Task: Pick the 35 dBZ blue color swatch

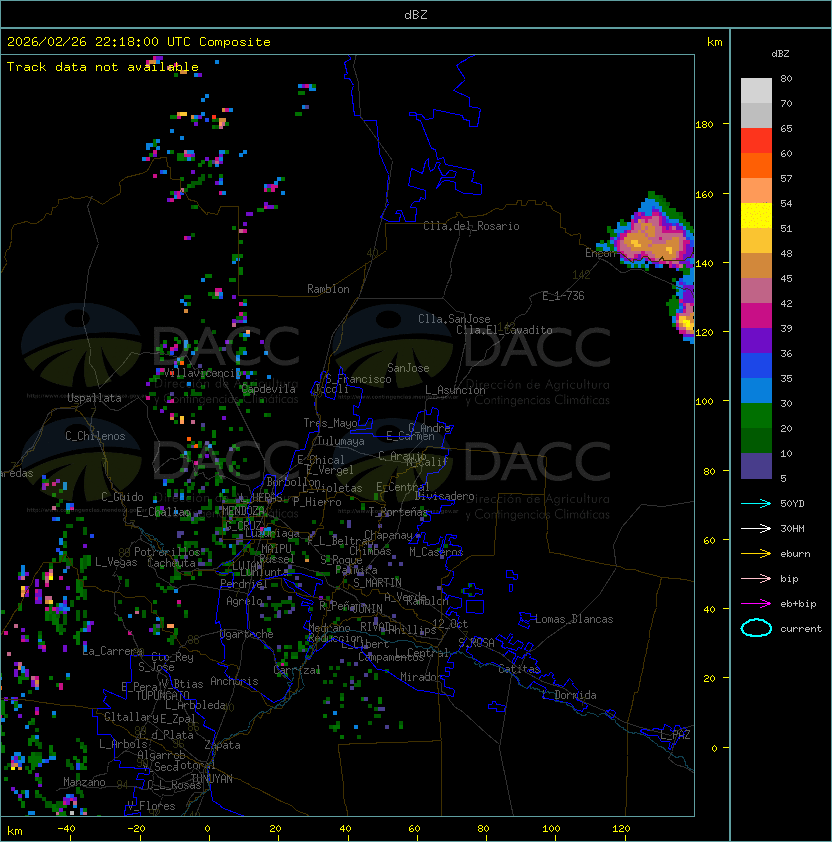Action: click(756, 366)
